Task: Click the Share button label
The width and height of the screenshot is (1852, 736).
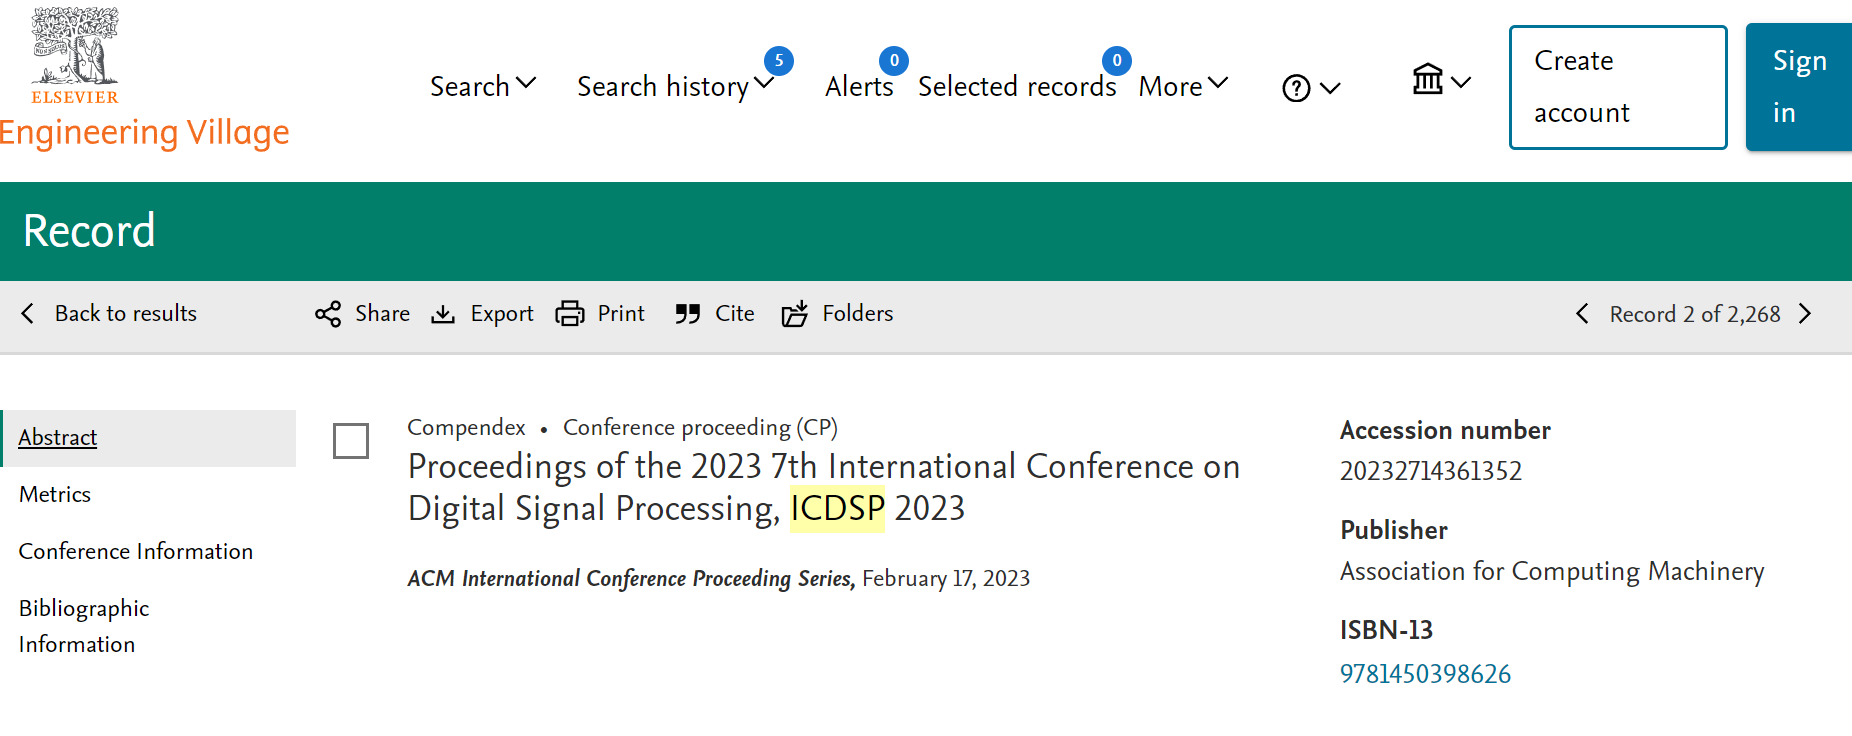Action: pos(383,314)
